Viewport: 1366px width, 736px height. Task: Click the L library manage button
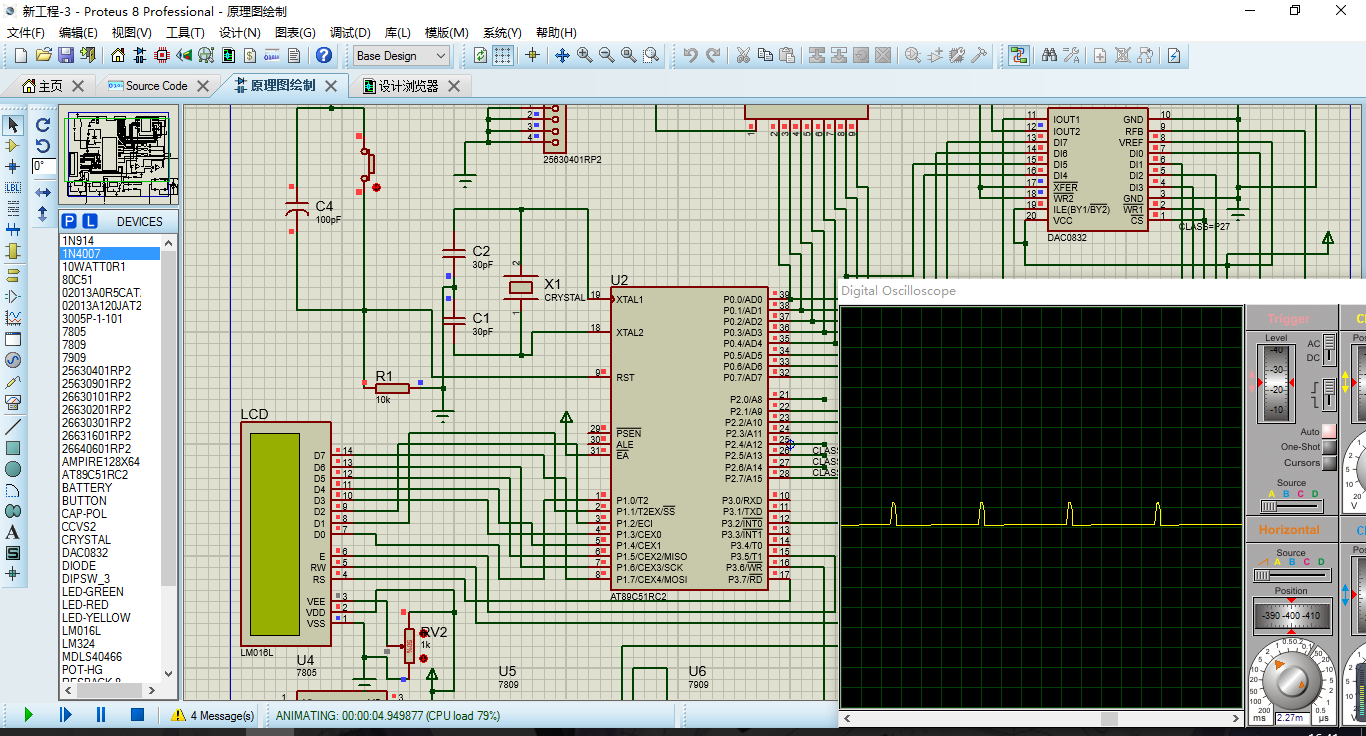[x=89, y=221]
